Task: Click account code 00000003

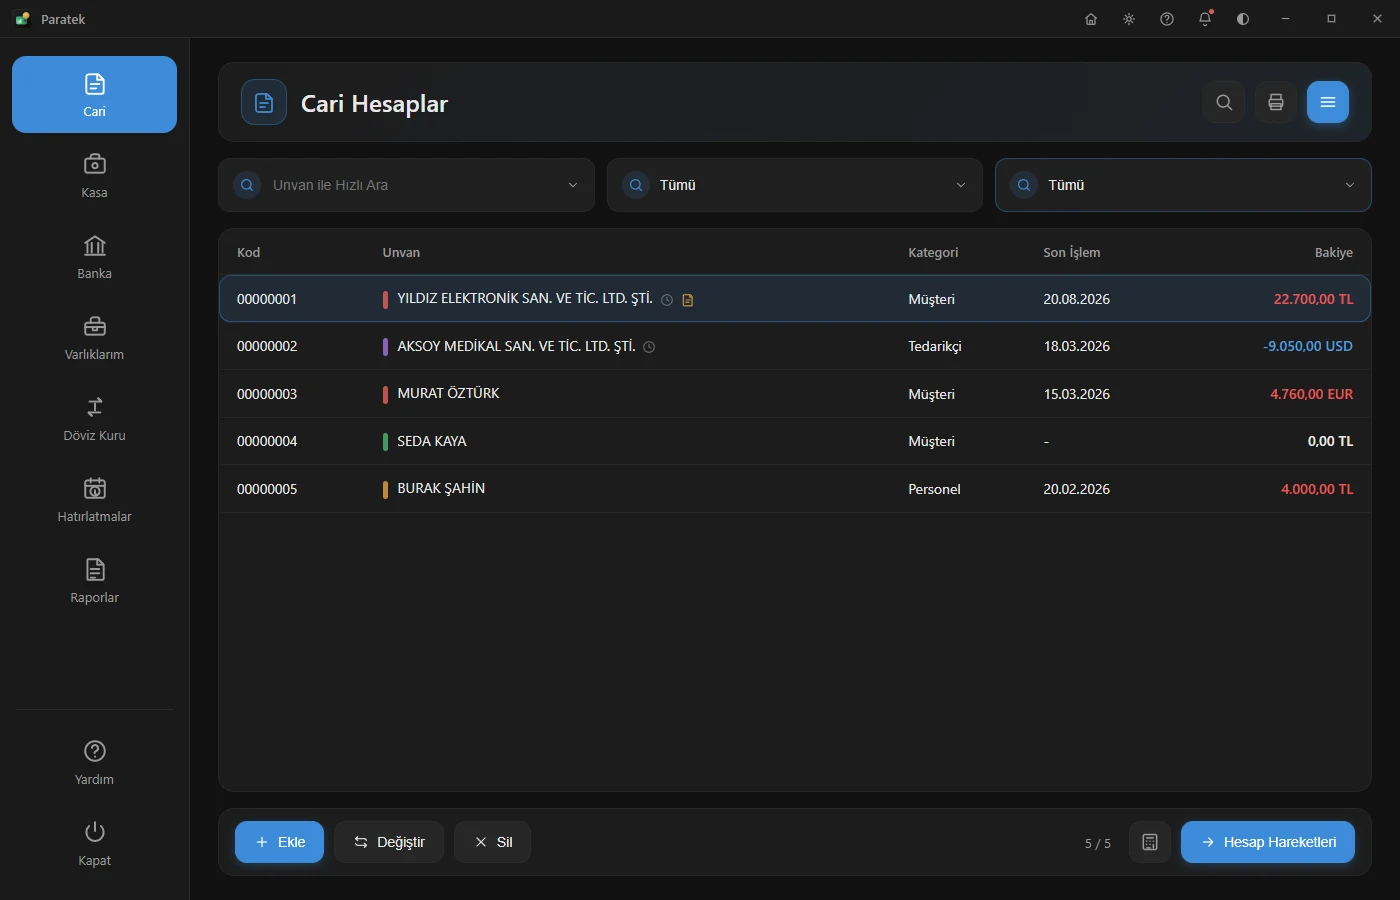Action: tap(267, 394)
